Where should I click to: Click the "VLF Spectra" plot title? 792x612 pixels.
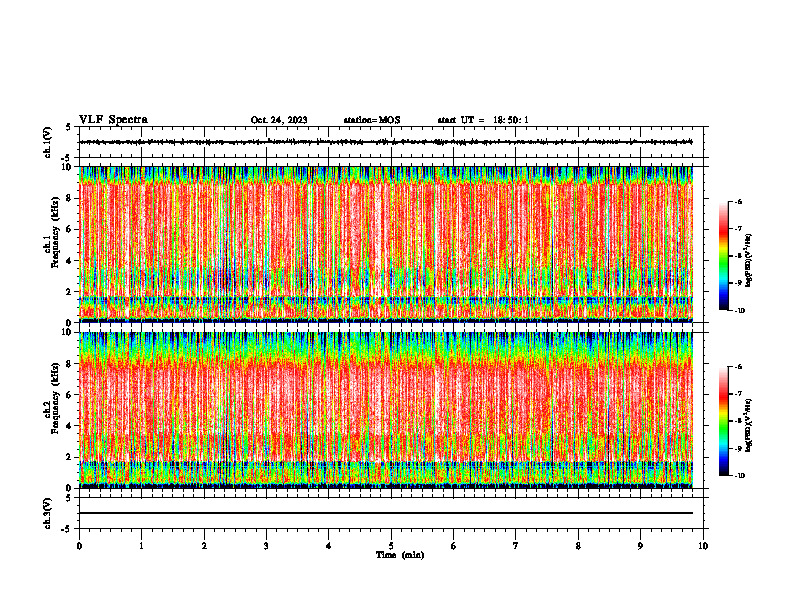tap(113, 120)
